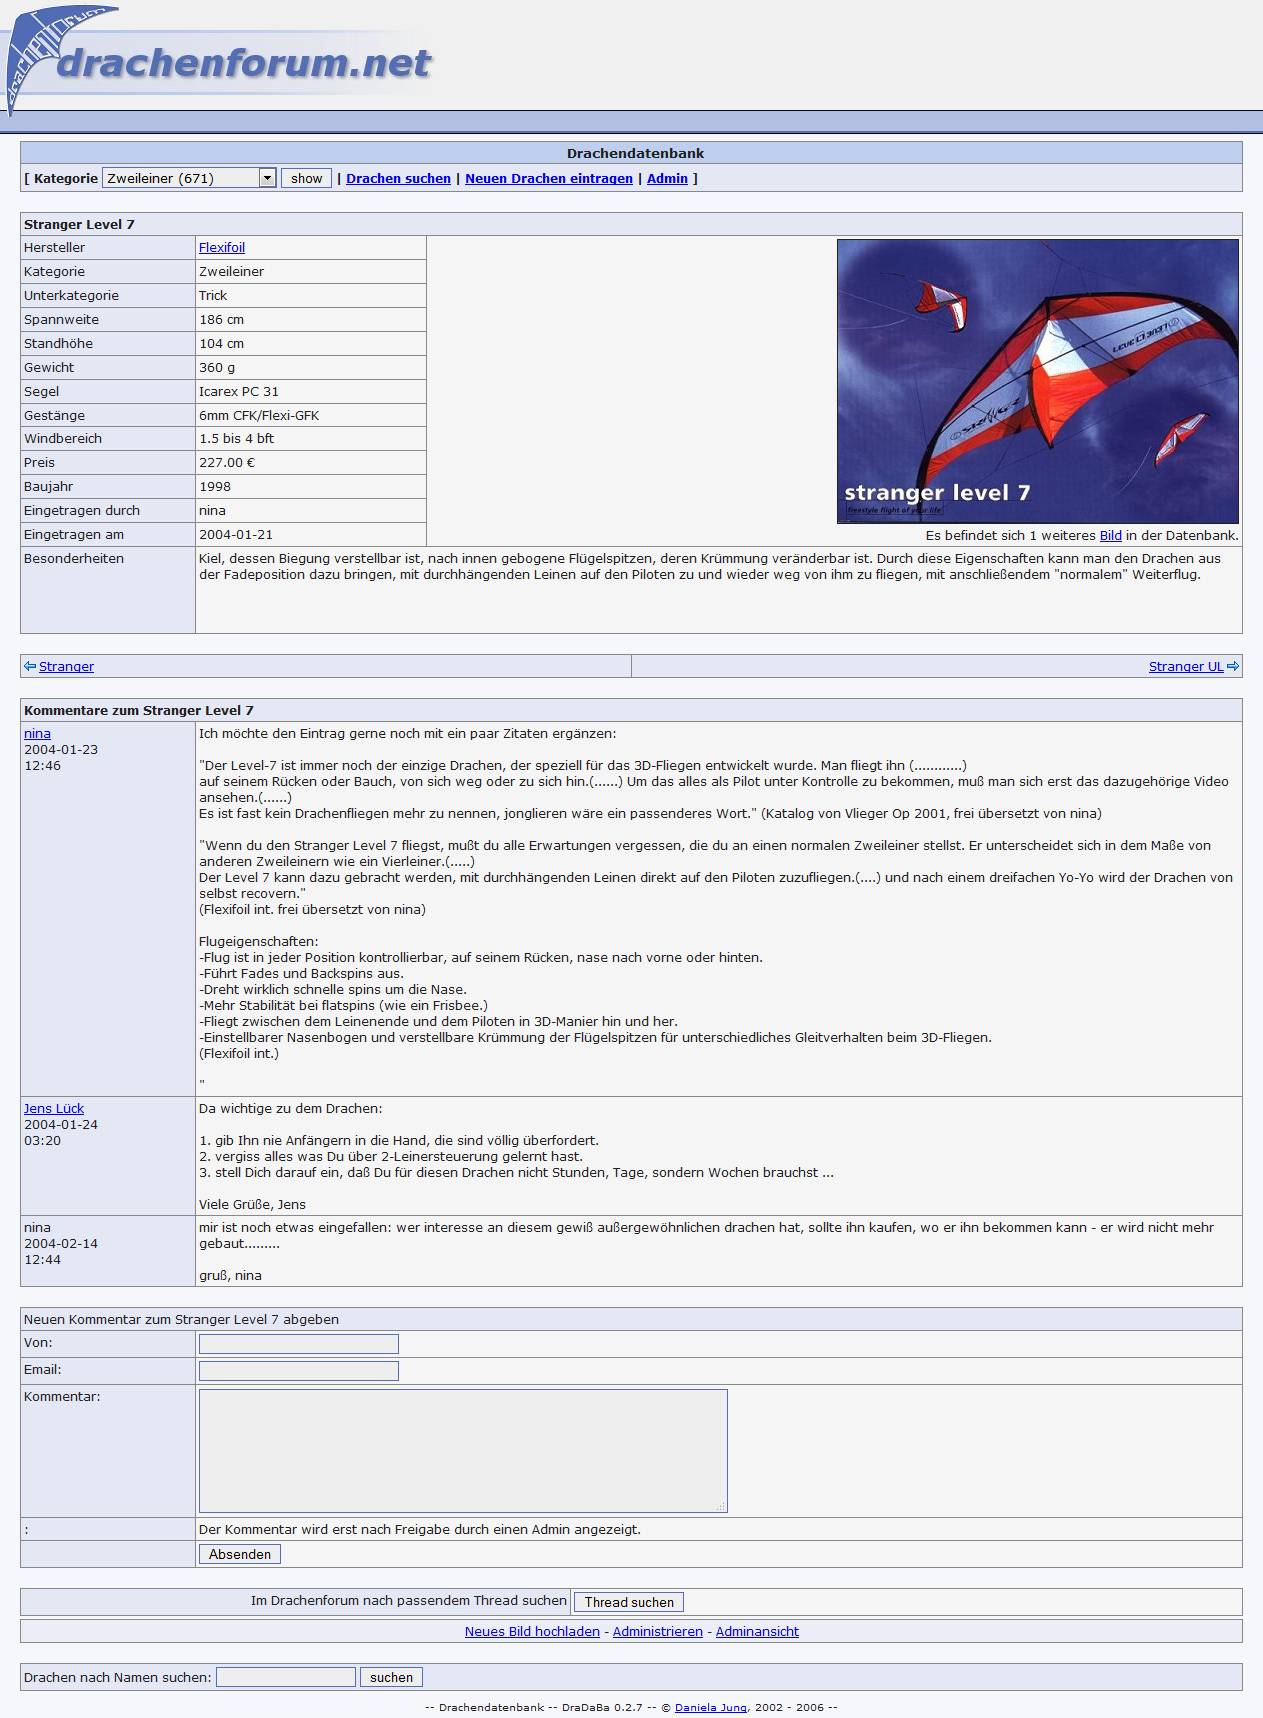
Task: Open the Flexifoil manufacturer link
Action: click(221, 247)
